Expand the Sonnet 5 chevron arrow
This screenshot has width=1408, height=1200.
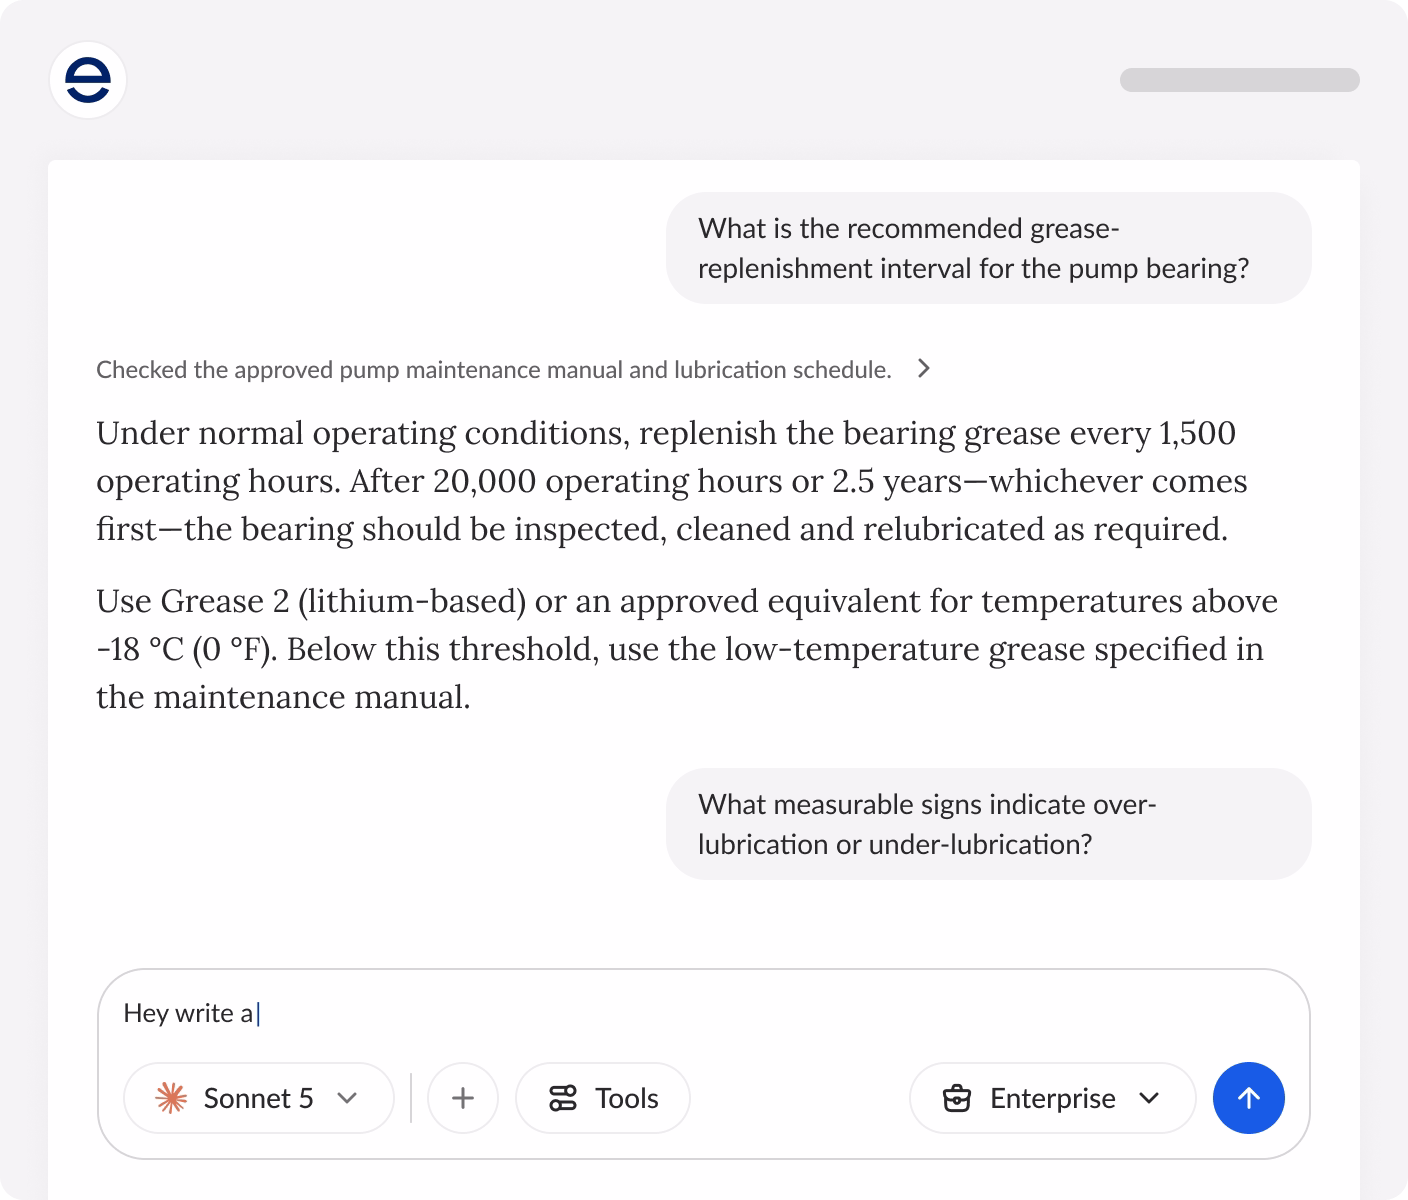click(x=347, y=1098)
